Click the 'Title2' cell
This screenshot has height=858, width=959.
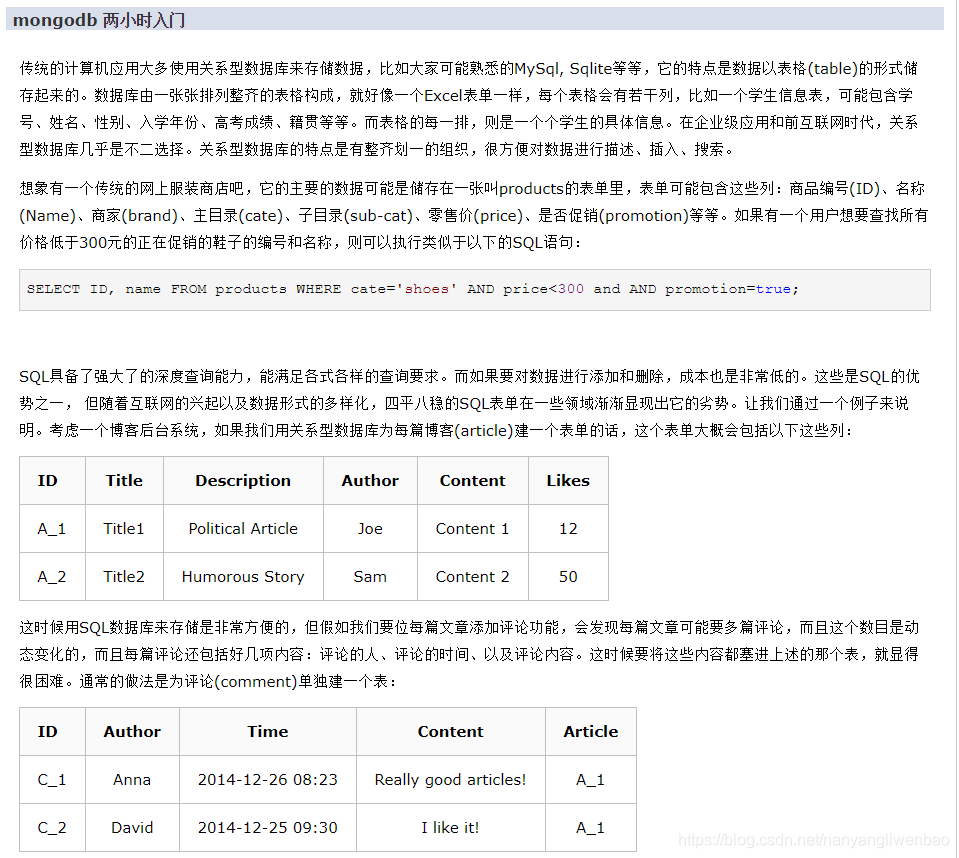click(x=124, y=577)
